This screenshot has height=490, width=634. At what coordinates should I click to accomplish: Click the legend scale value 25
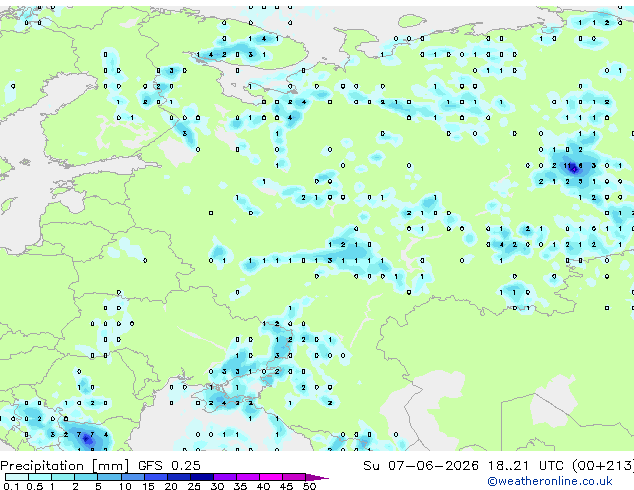194,486
